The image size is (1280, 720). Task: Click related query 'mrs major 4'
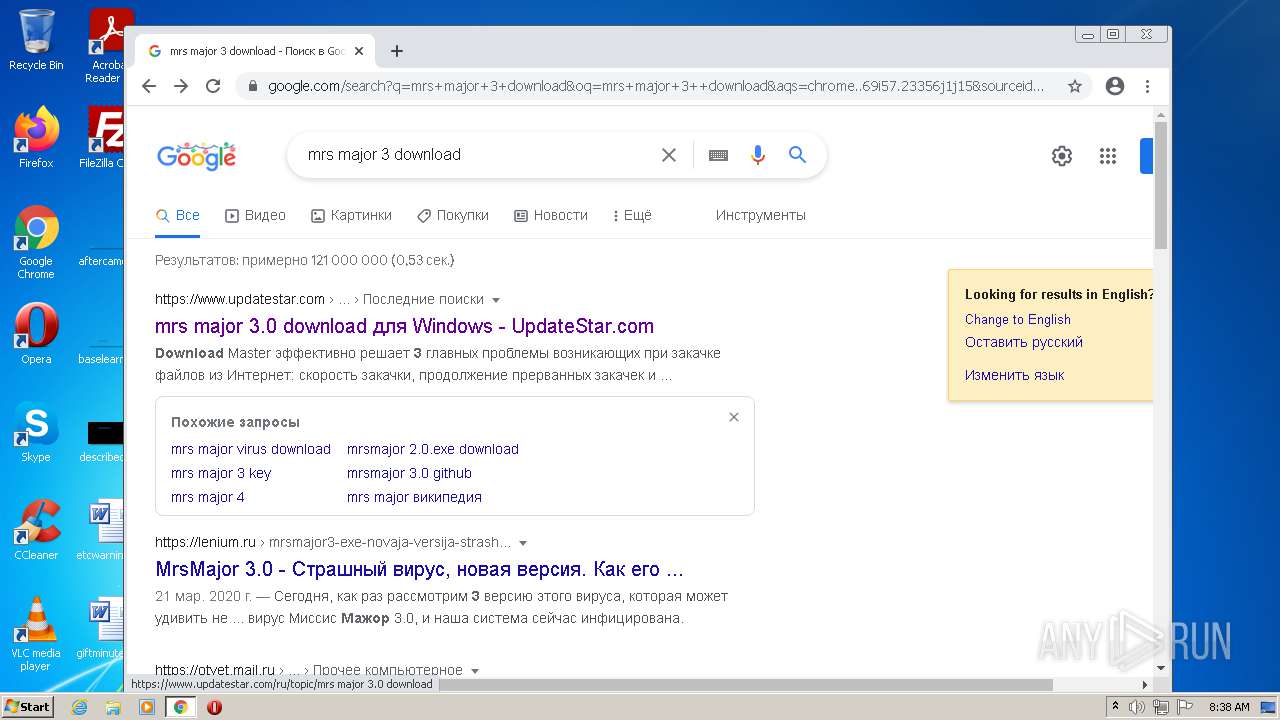(x=208, y=497)
